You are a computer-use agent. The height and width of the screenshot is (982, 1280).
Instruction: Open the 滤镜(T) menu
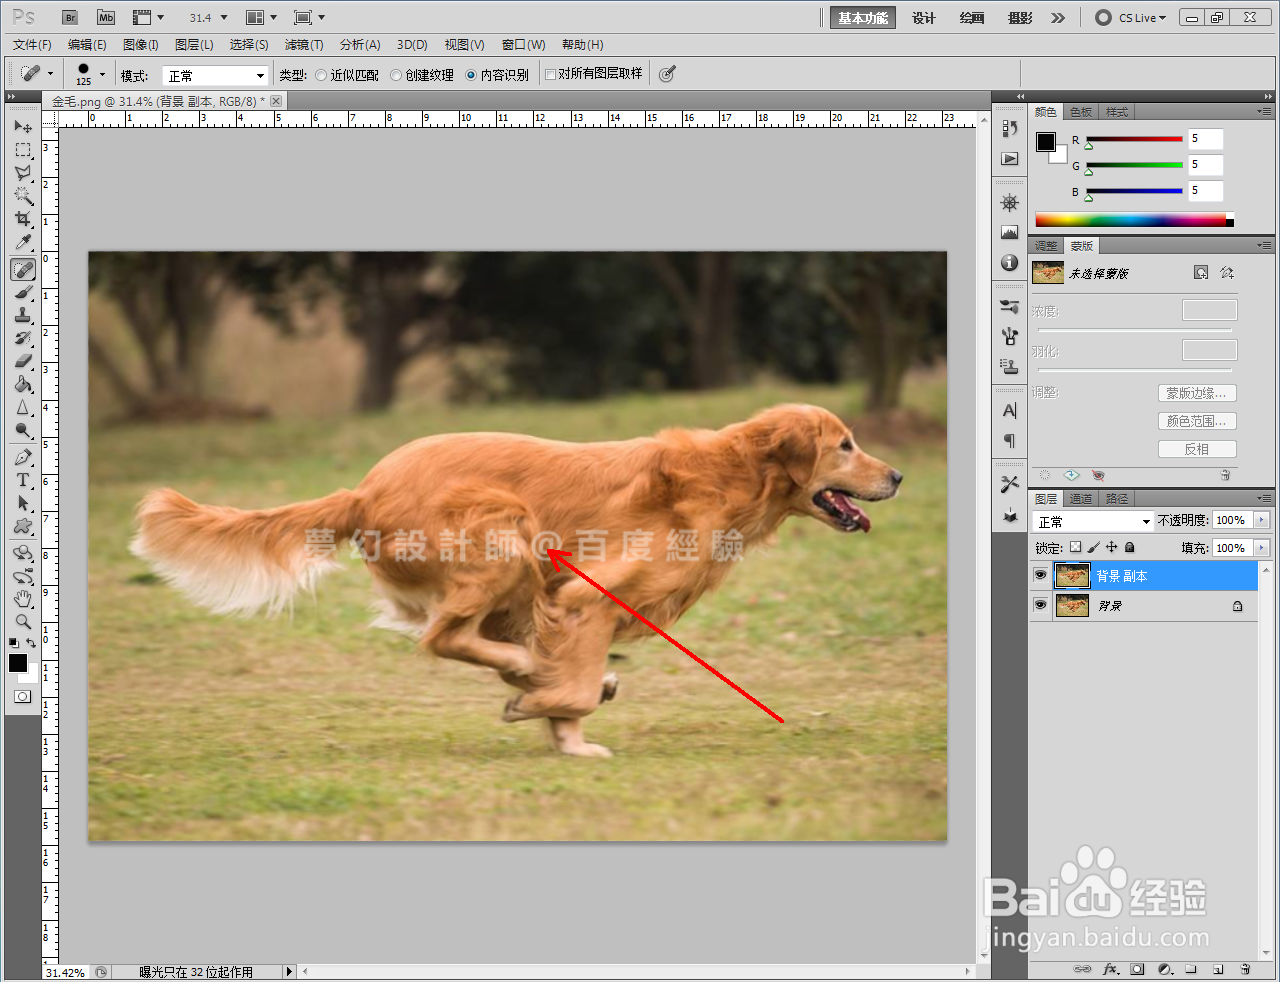tap(304, 45)
